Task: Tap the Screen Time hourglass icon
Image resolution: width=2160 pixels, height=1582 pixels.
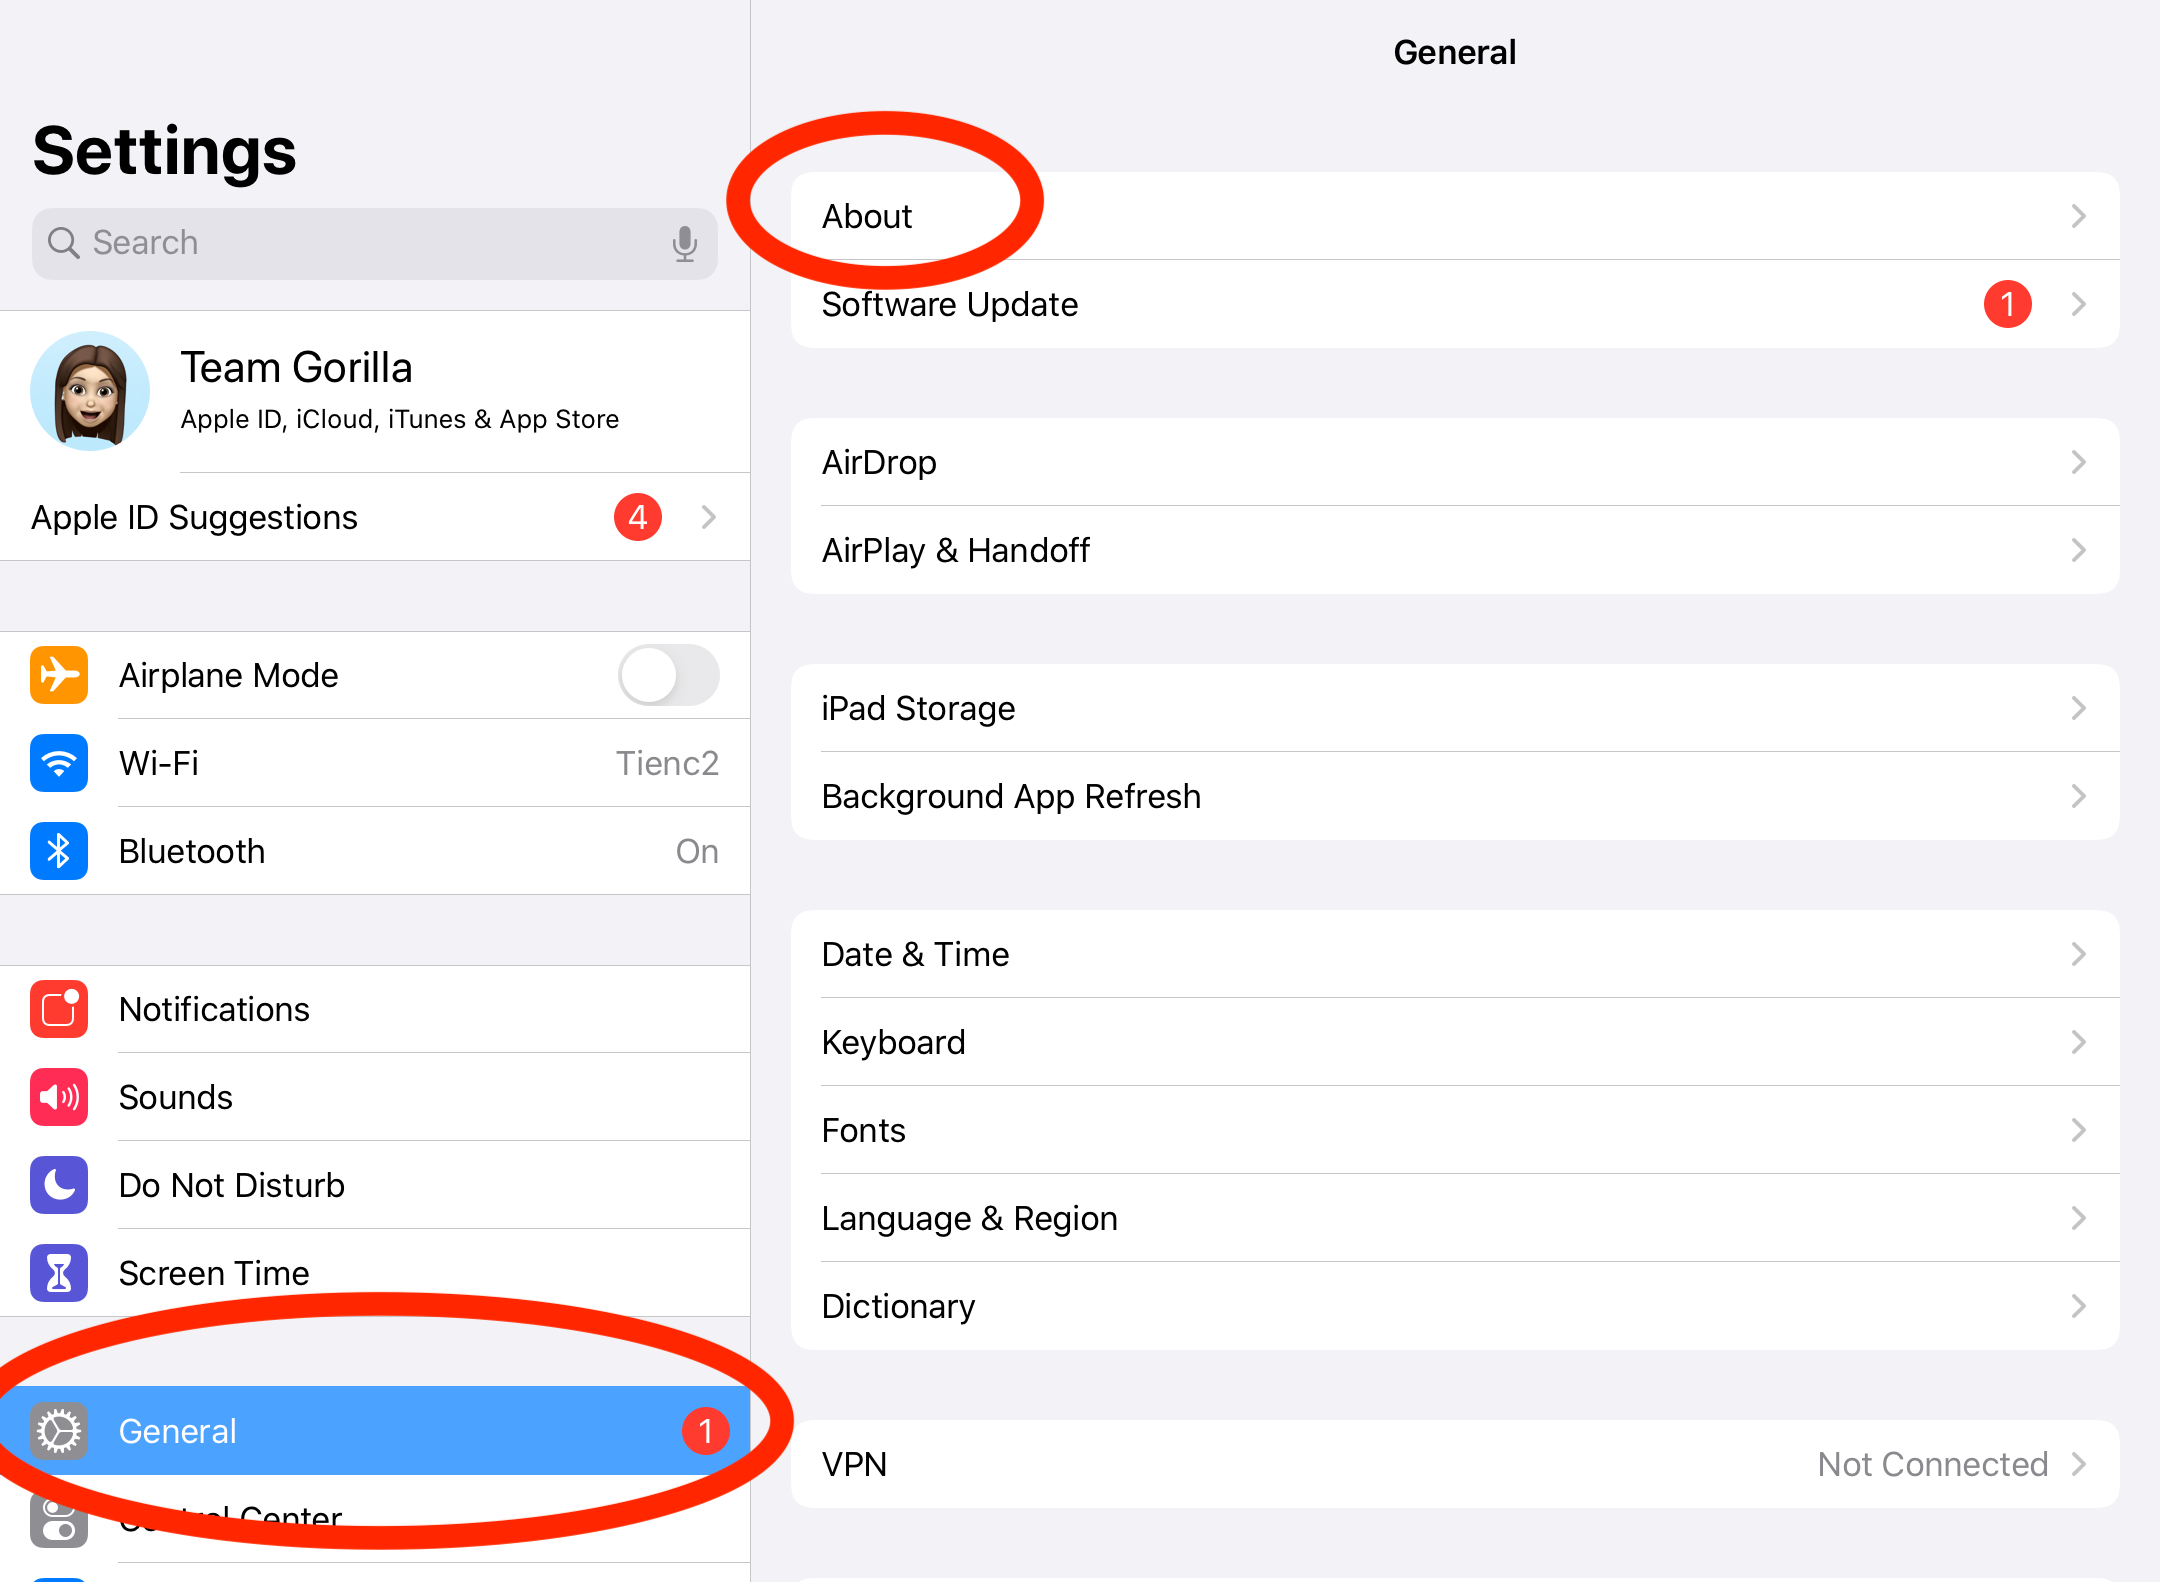Action: tap(59, 1273)
